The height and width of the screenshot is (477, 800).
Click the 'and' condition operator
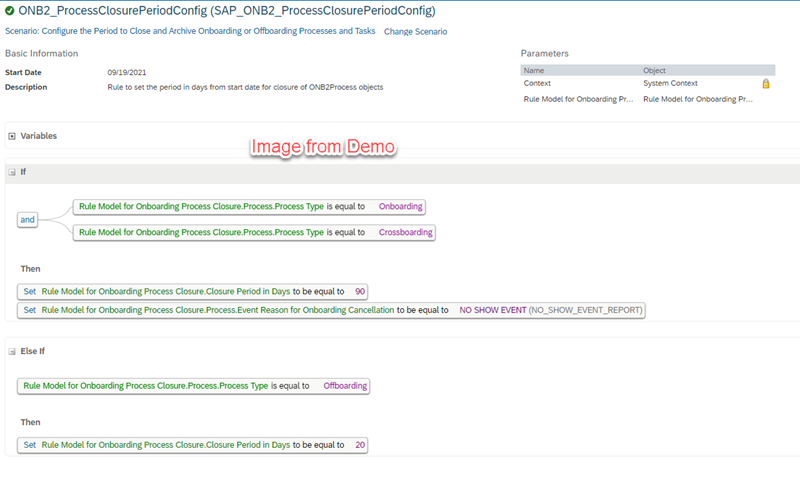(x=28, y=220)
